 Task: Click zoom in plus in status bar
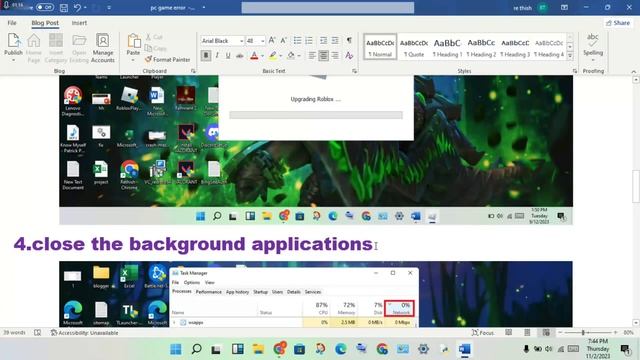(x=616, y=333)
